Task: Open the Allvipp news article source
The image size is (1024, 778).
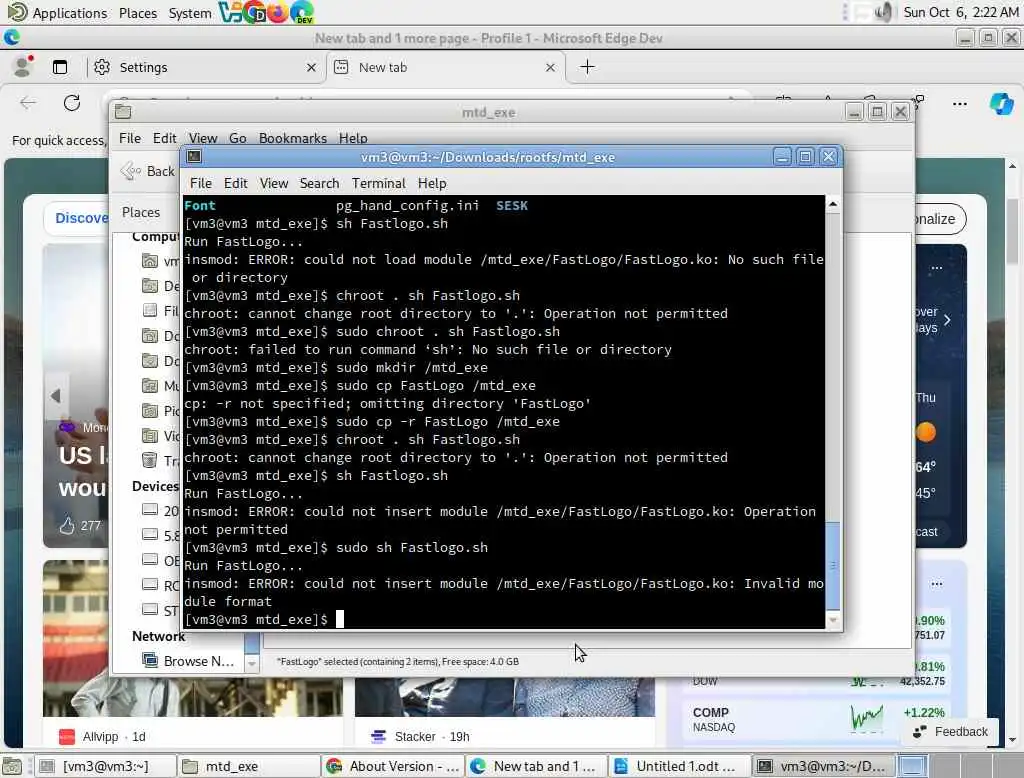Action: coord(101,736)
